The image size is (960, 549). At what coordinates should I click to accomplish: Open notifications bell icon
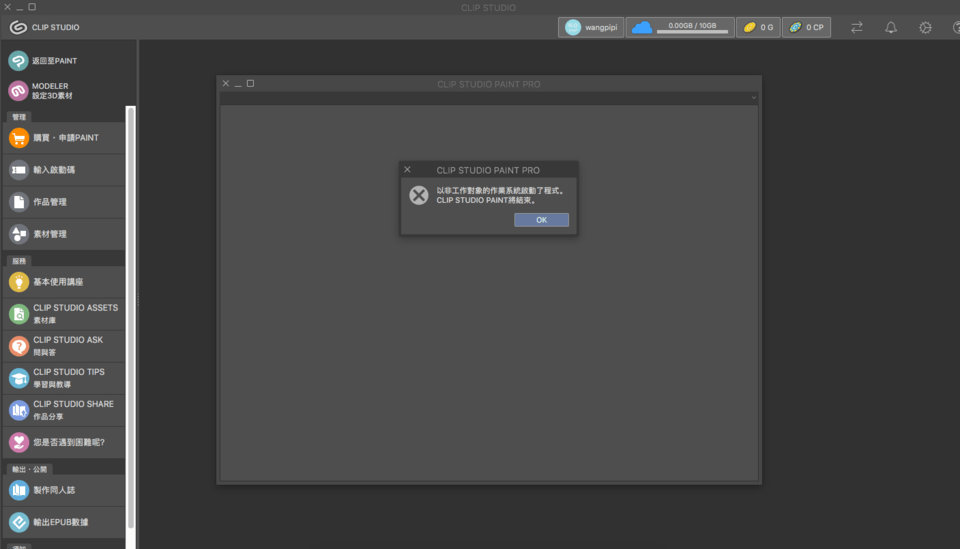coord(891,27)
